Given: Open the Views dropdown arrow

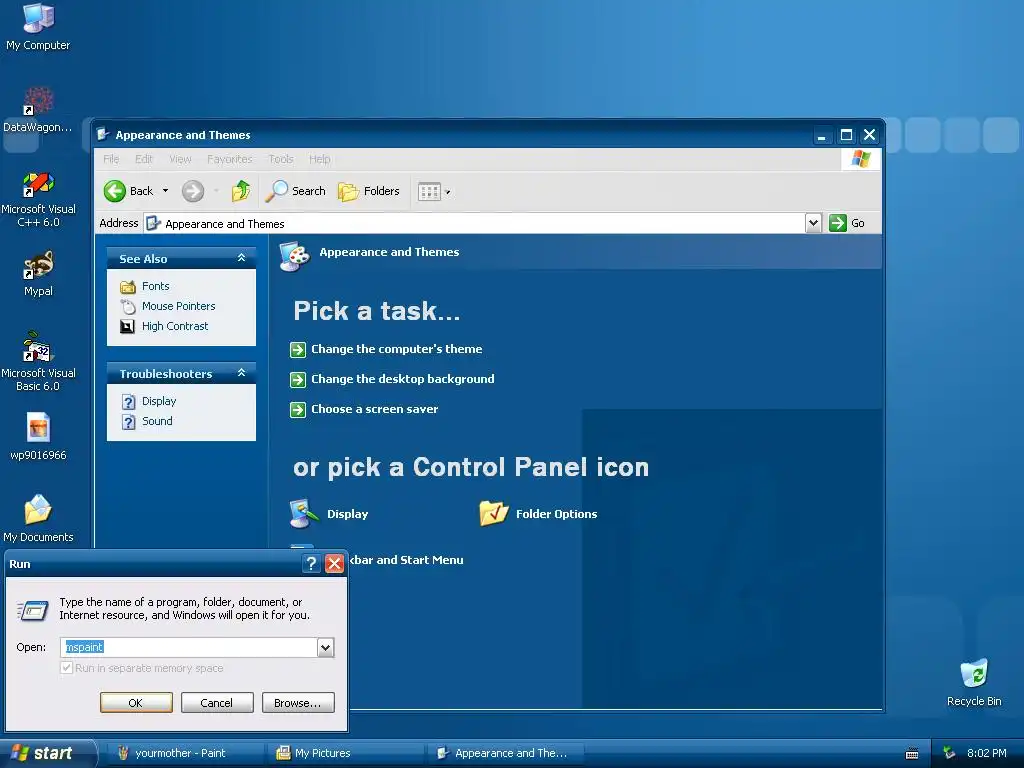Looking at the screenshot, I should (x=447, y=193).
